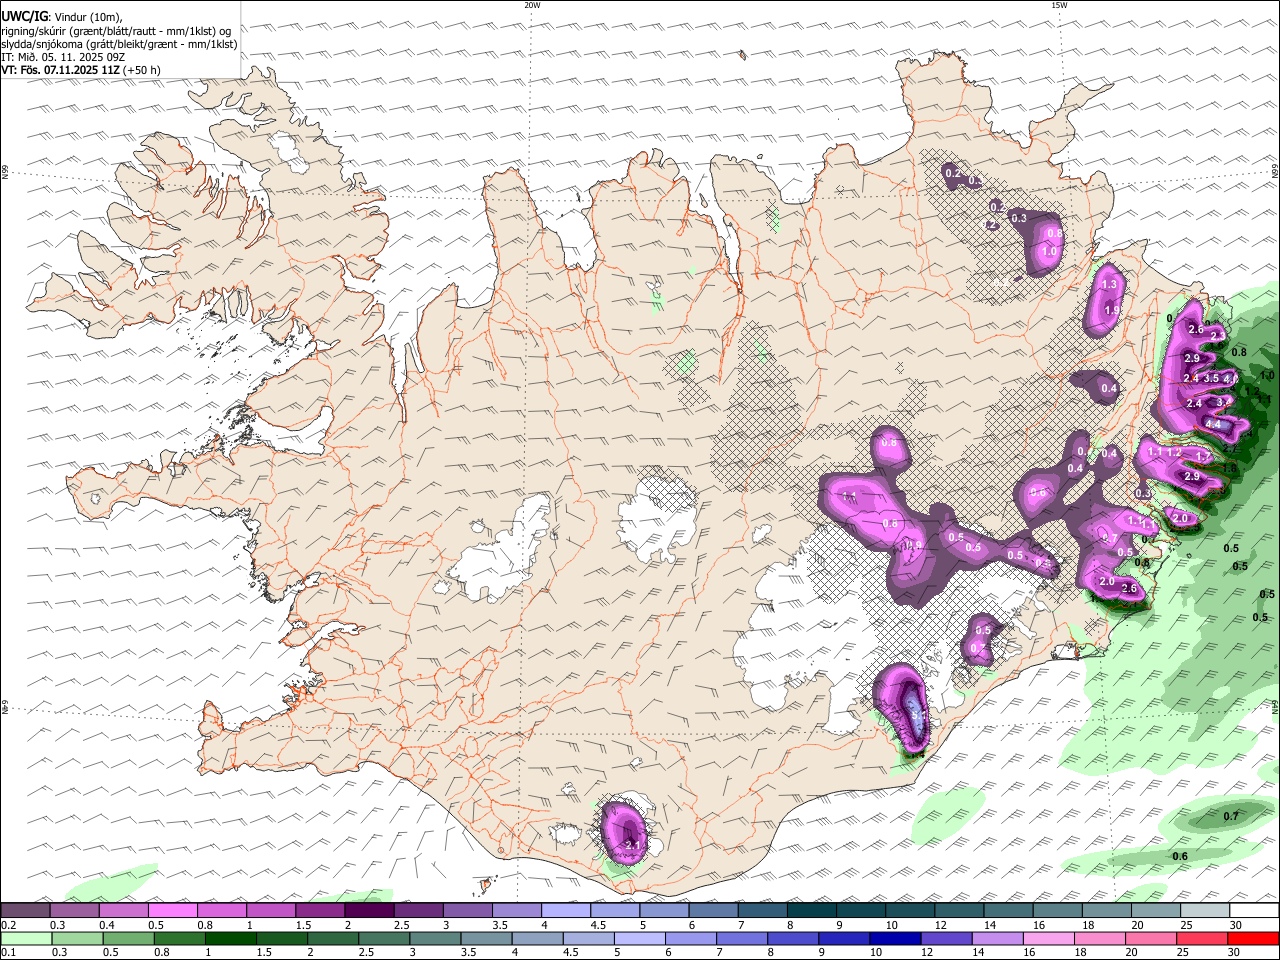
Task: Click the 'VT: Fös. 07.11.2025 11Z (+50 h)' line
Action: [81, 70]
